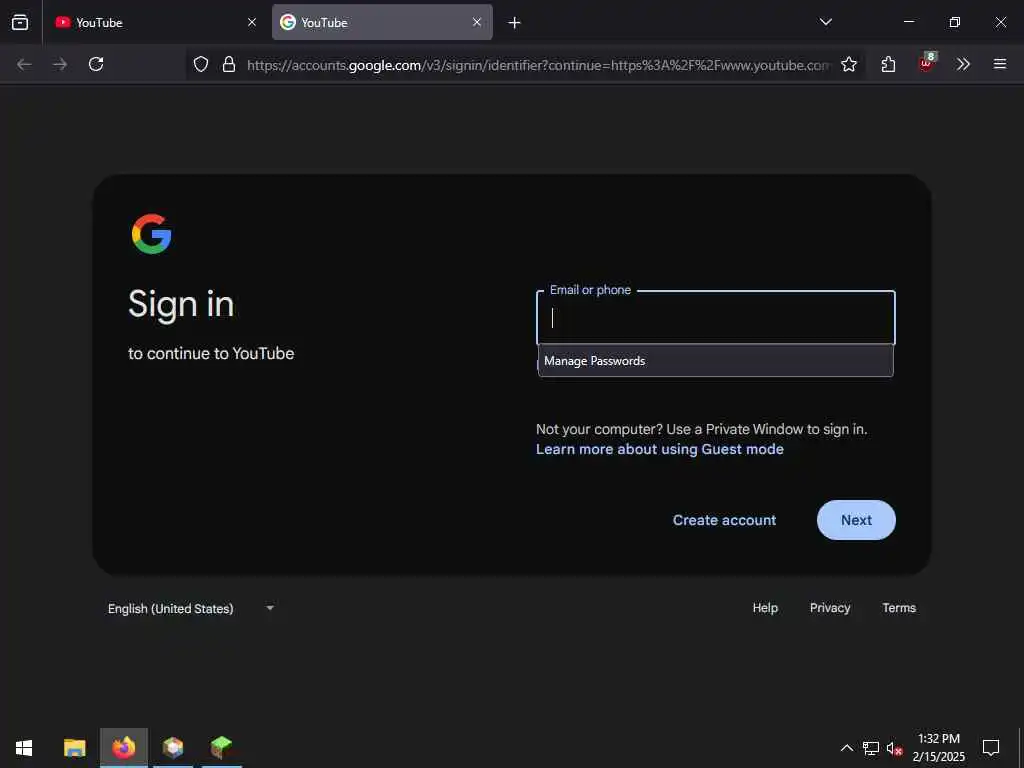
Task: Open muted volume tray icon
Action: tap(894, 748)
